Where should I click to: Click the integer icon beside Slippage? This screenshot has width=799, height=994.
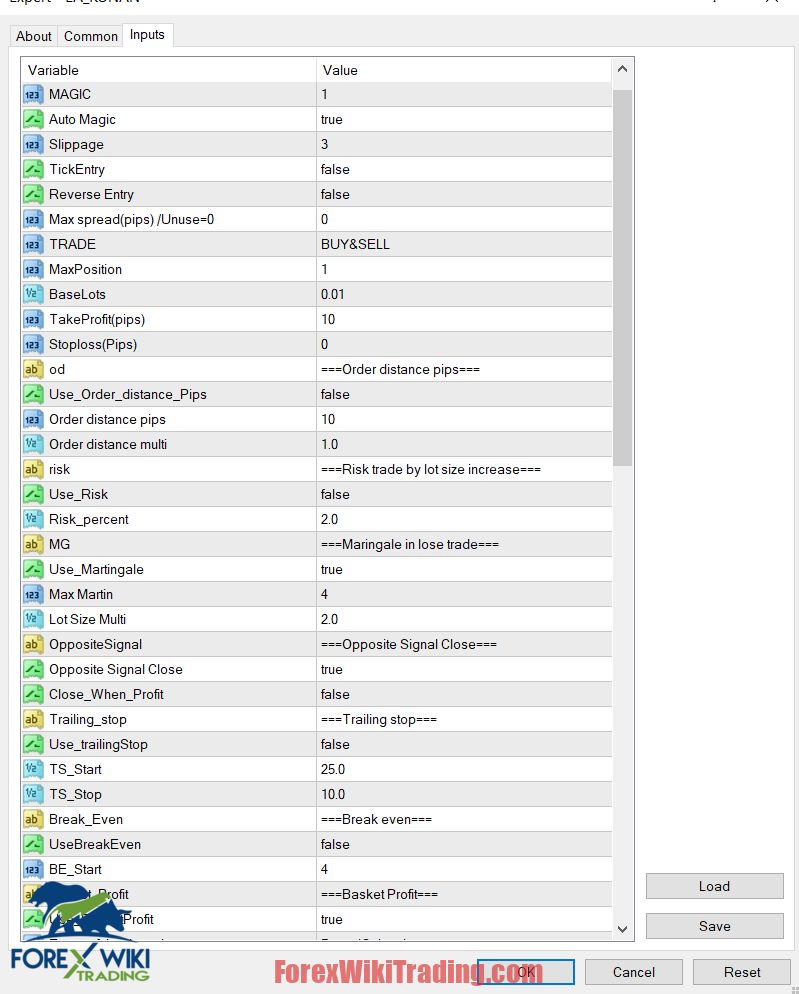(33, 145)
